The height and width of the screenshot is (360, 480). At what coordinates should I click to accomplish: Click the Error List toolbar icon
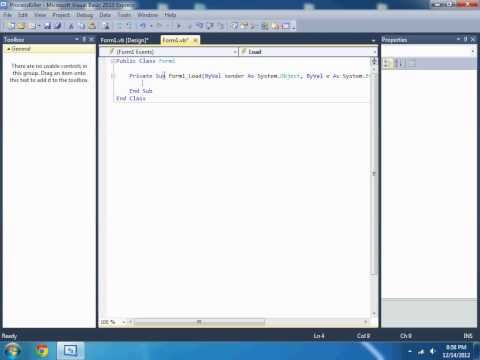click(x=276, y=26)
